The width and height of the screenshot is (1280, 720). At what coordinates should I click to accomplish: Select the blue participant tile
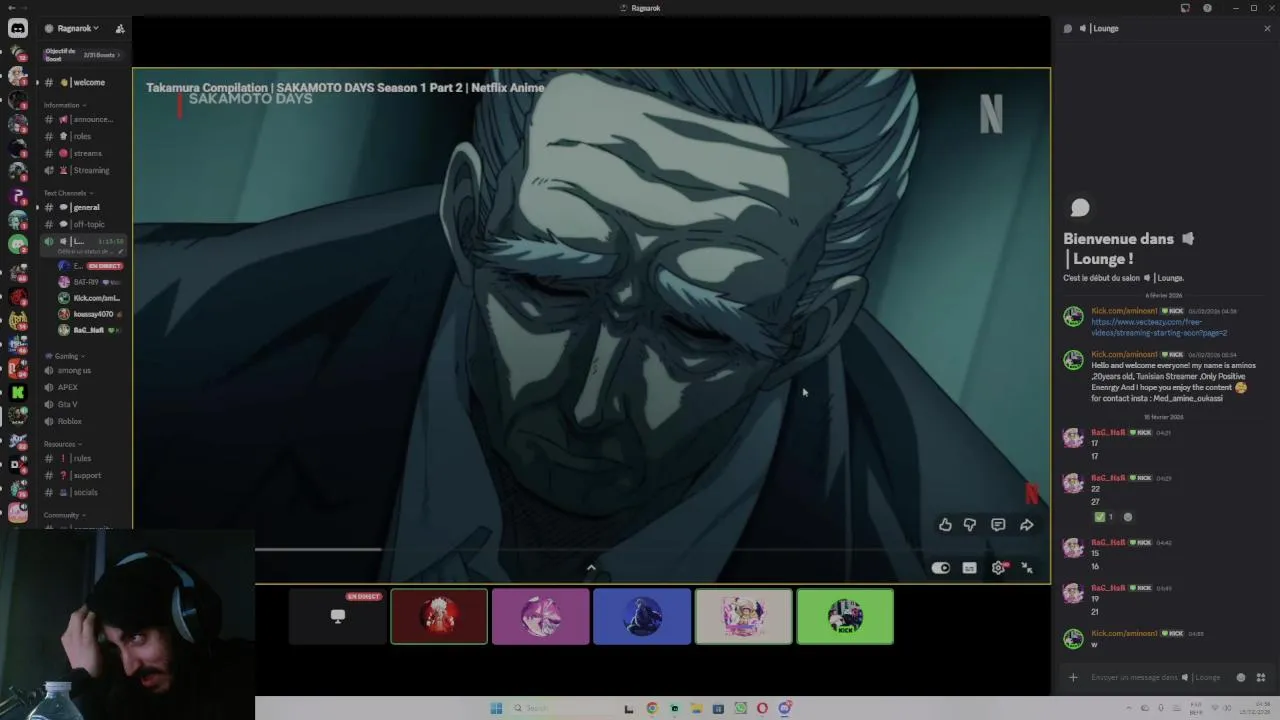coord(642,616)
